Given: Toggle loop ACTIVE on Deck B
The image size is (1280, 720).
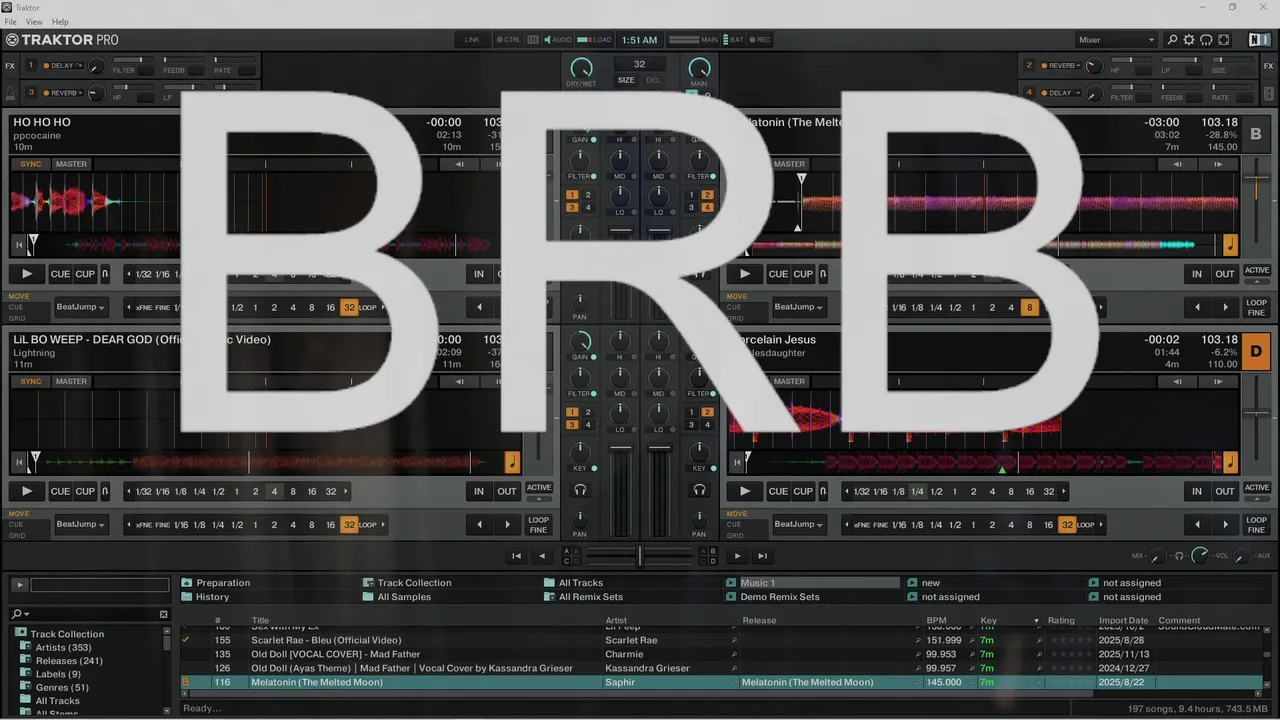Looking at the screenshot, I should (x=1257, y=271).
